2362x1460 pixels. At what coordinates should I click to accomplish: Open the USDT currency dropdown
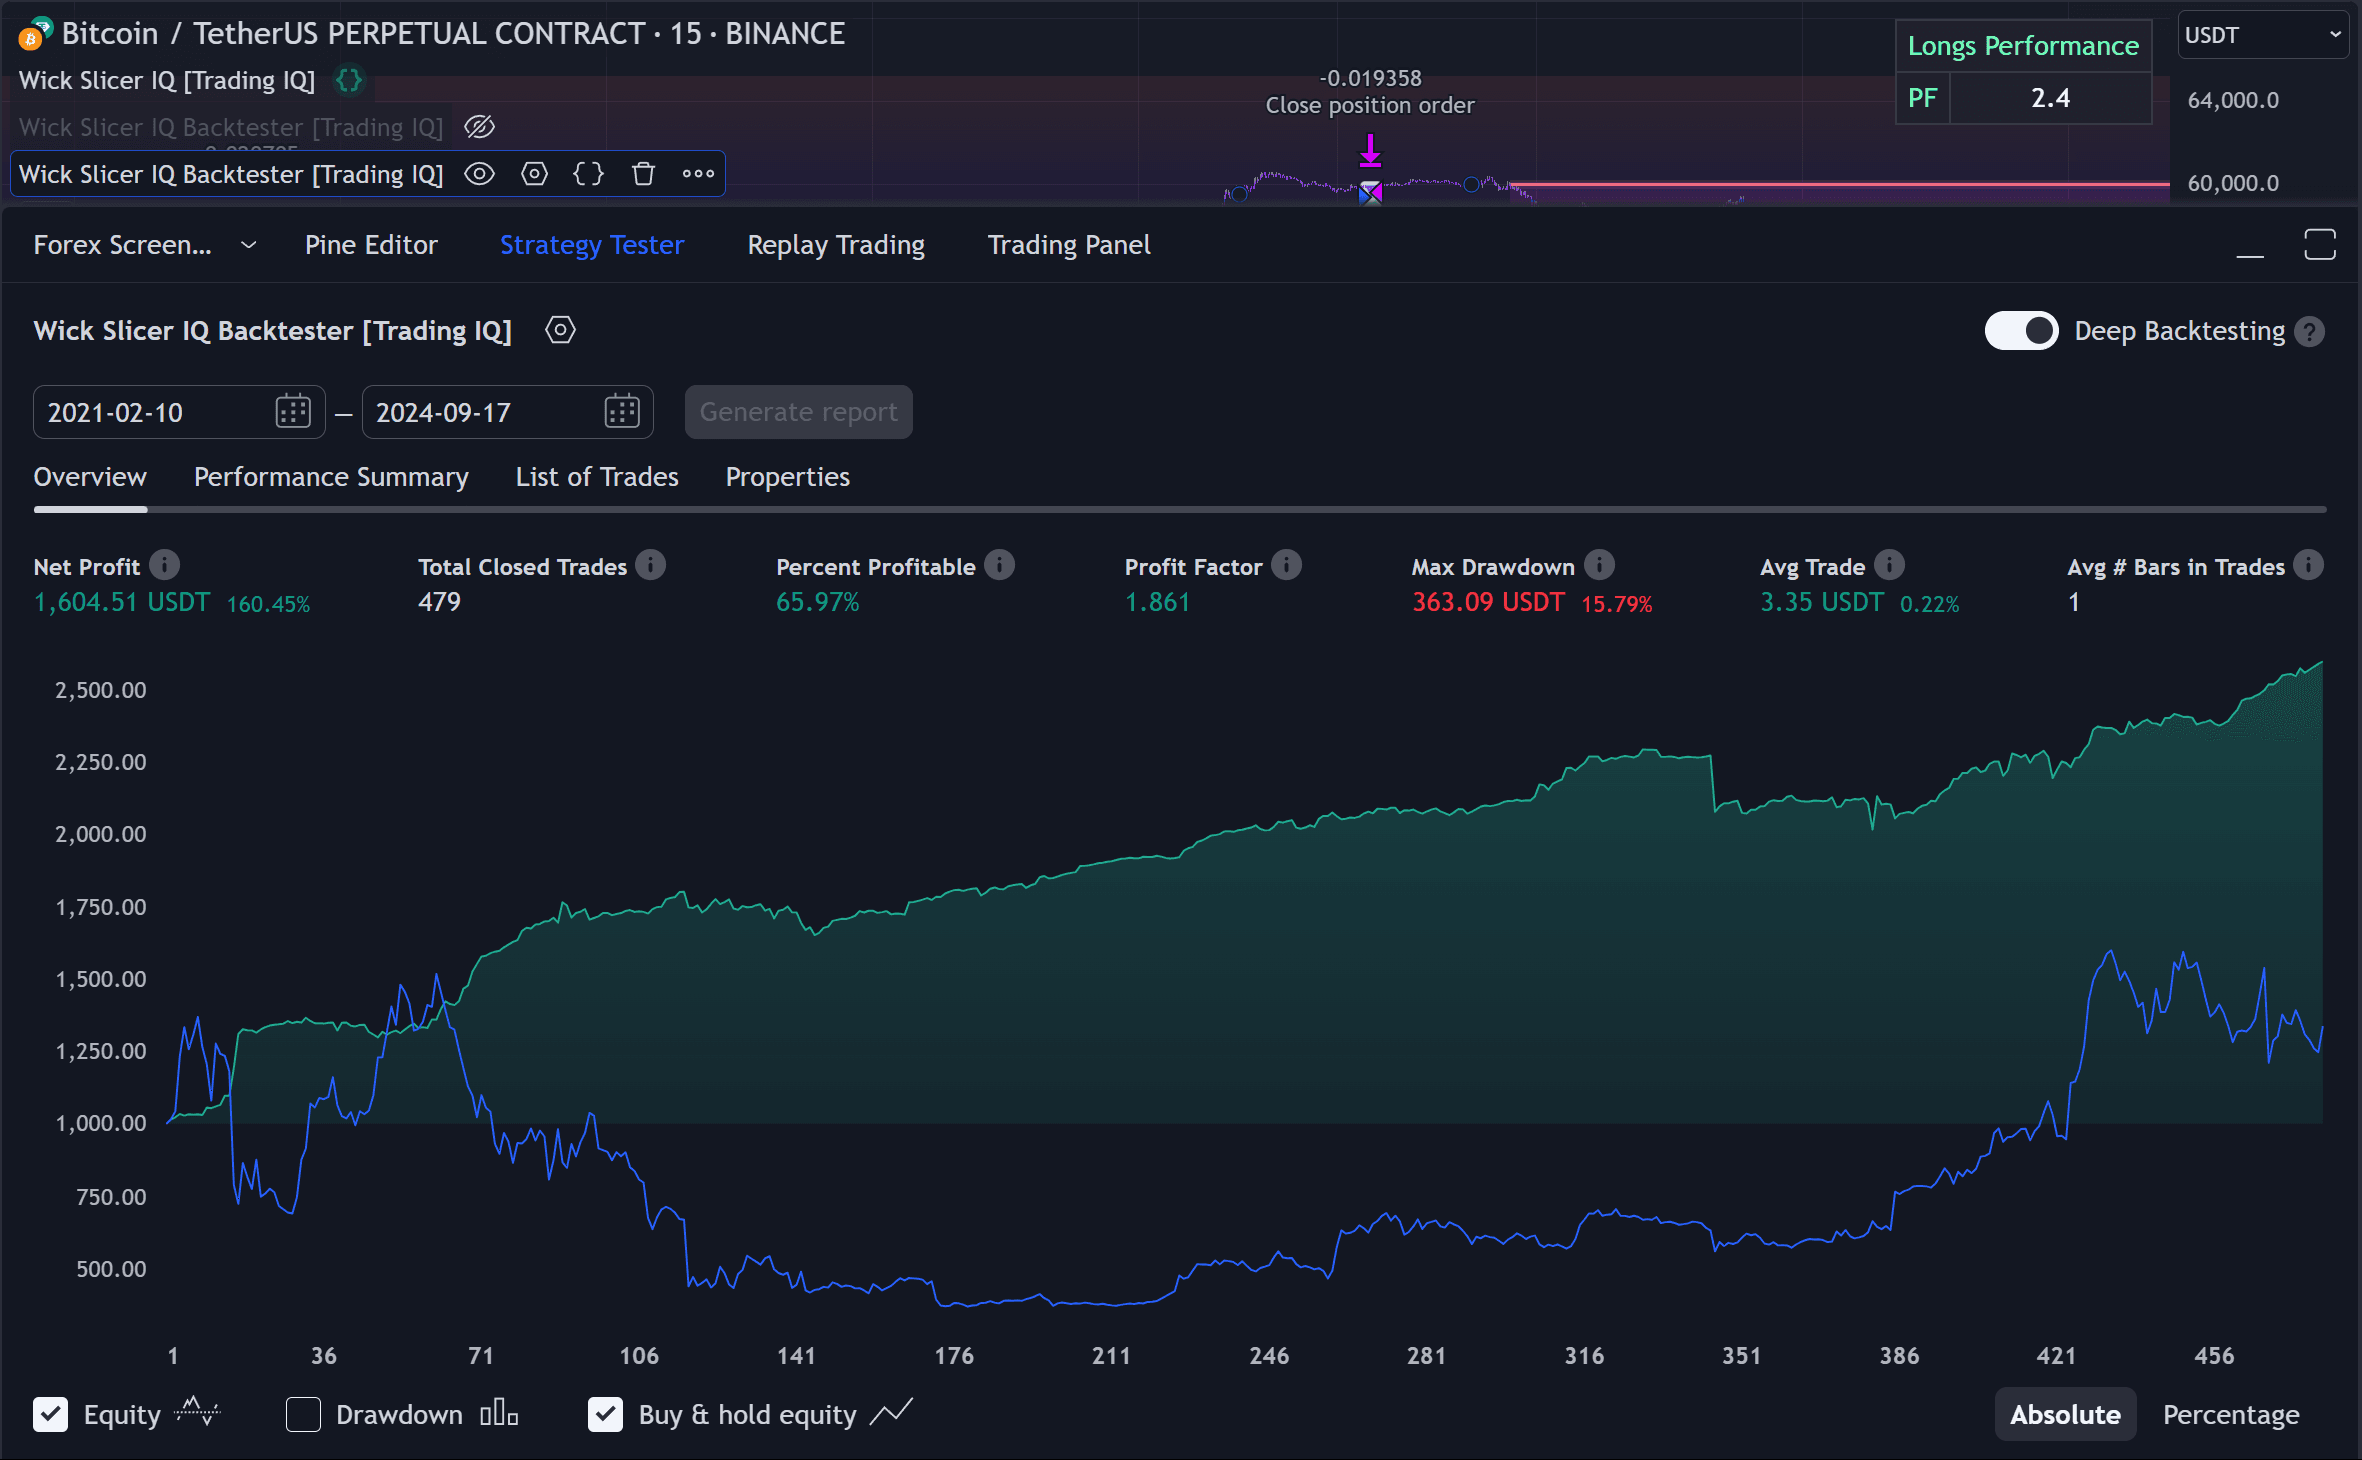2263,35
